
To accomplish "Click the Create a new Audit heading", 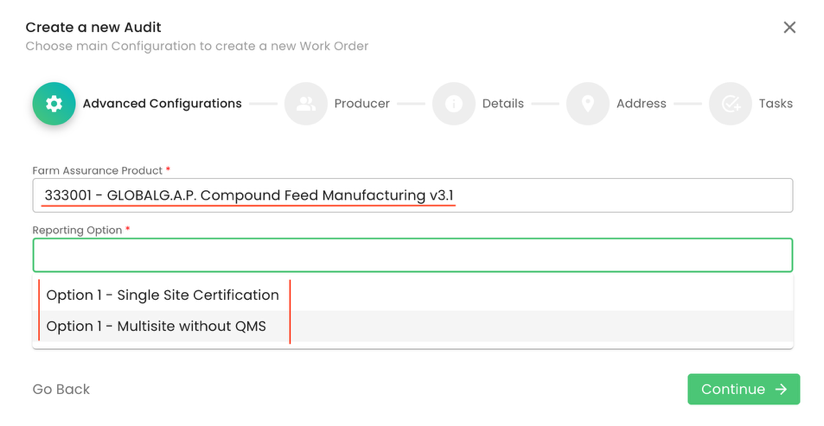I will [93, 27].
